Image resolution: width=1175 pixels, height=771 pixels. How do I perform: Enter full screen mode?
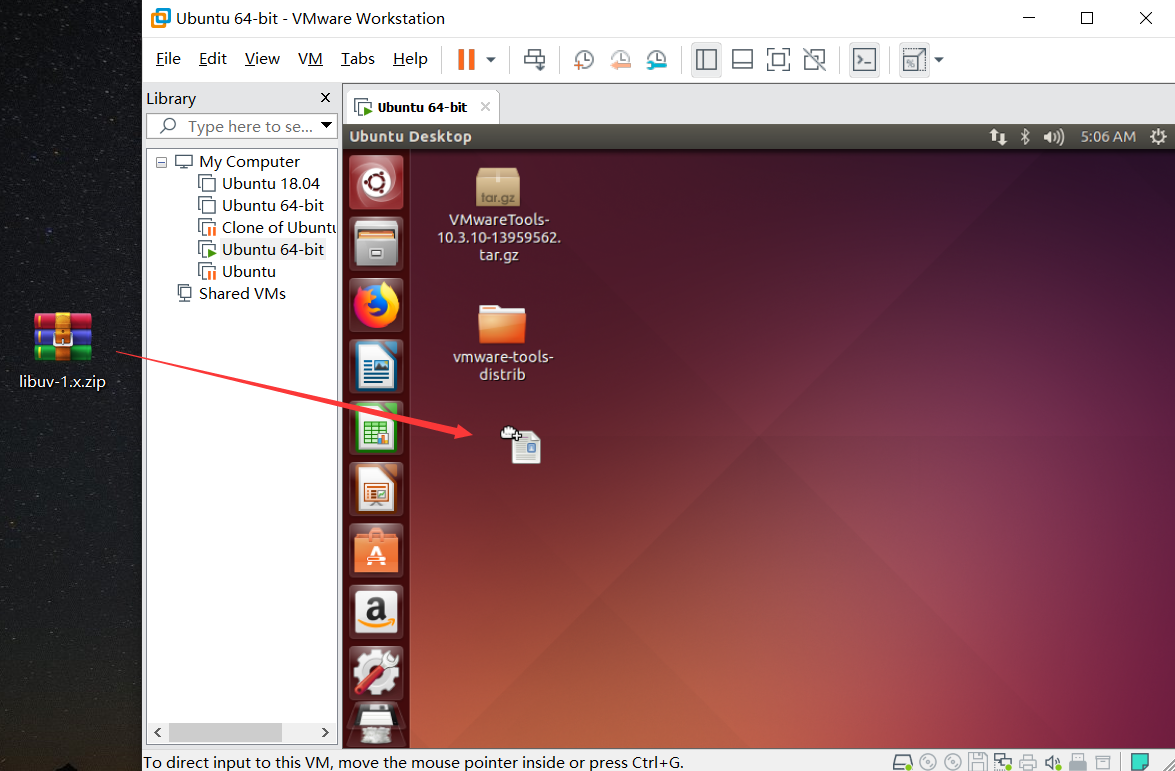(x=778, y=59)
